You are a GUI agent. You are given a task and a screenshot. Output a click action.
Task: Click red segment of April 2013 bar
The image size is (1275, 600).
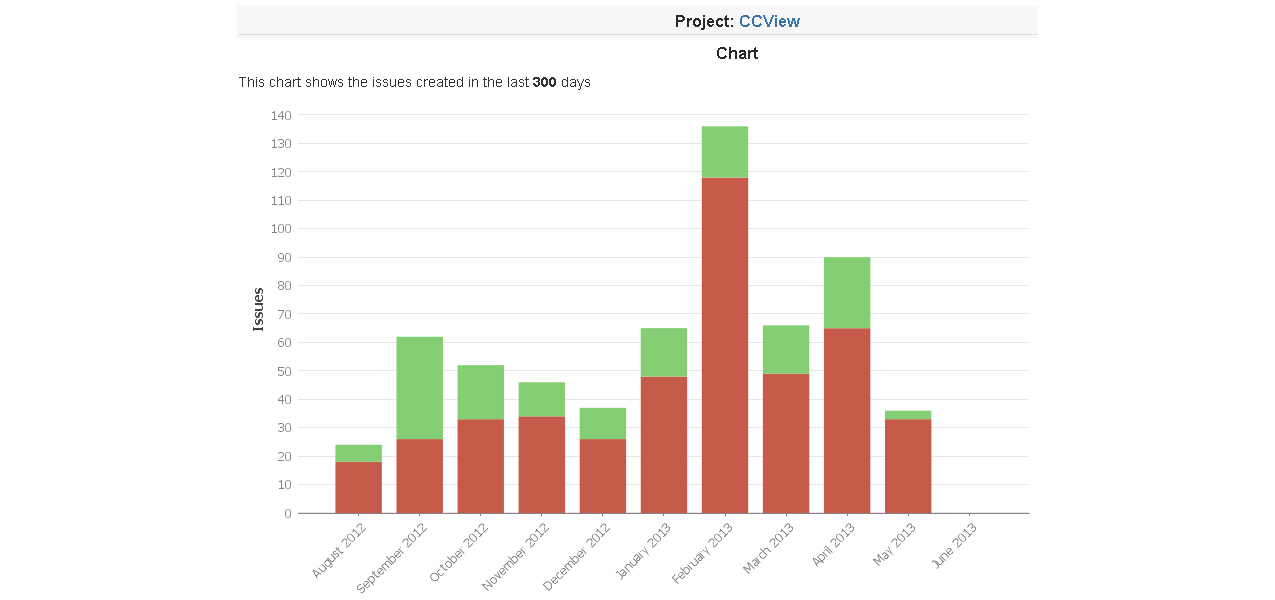[846, 420]
